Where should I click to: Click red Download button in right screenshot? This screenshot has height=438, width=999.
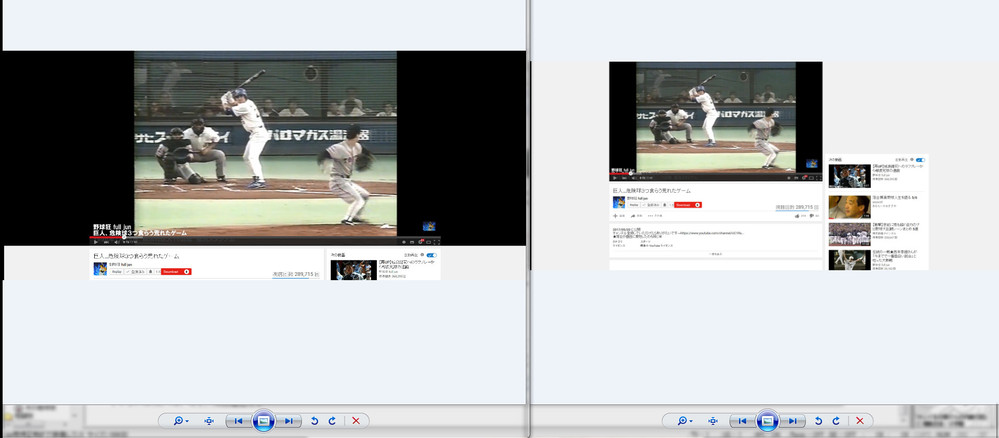(687, 204)
